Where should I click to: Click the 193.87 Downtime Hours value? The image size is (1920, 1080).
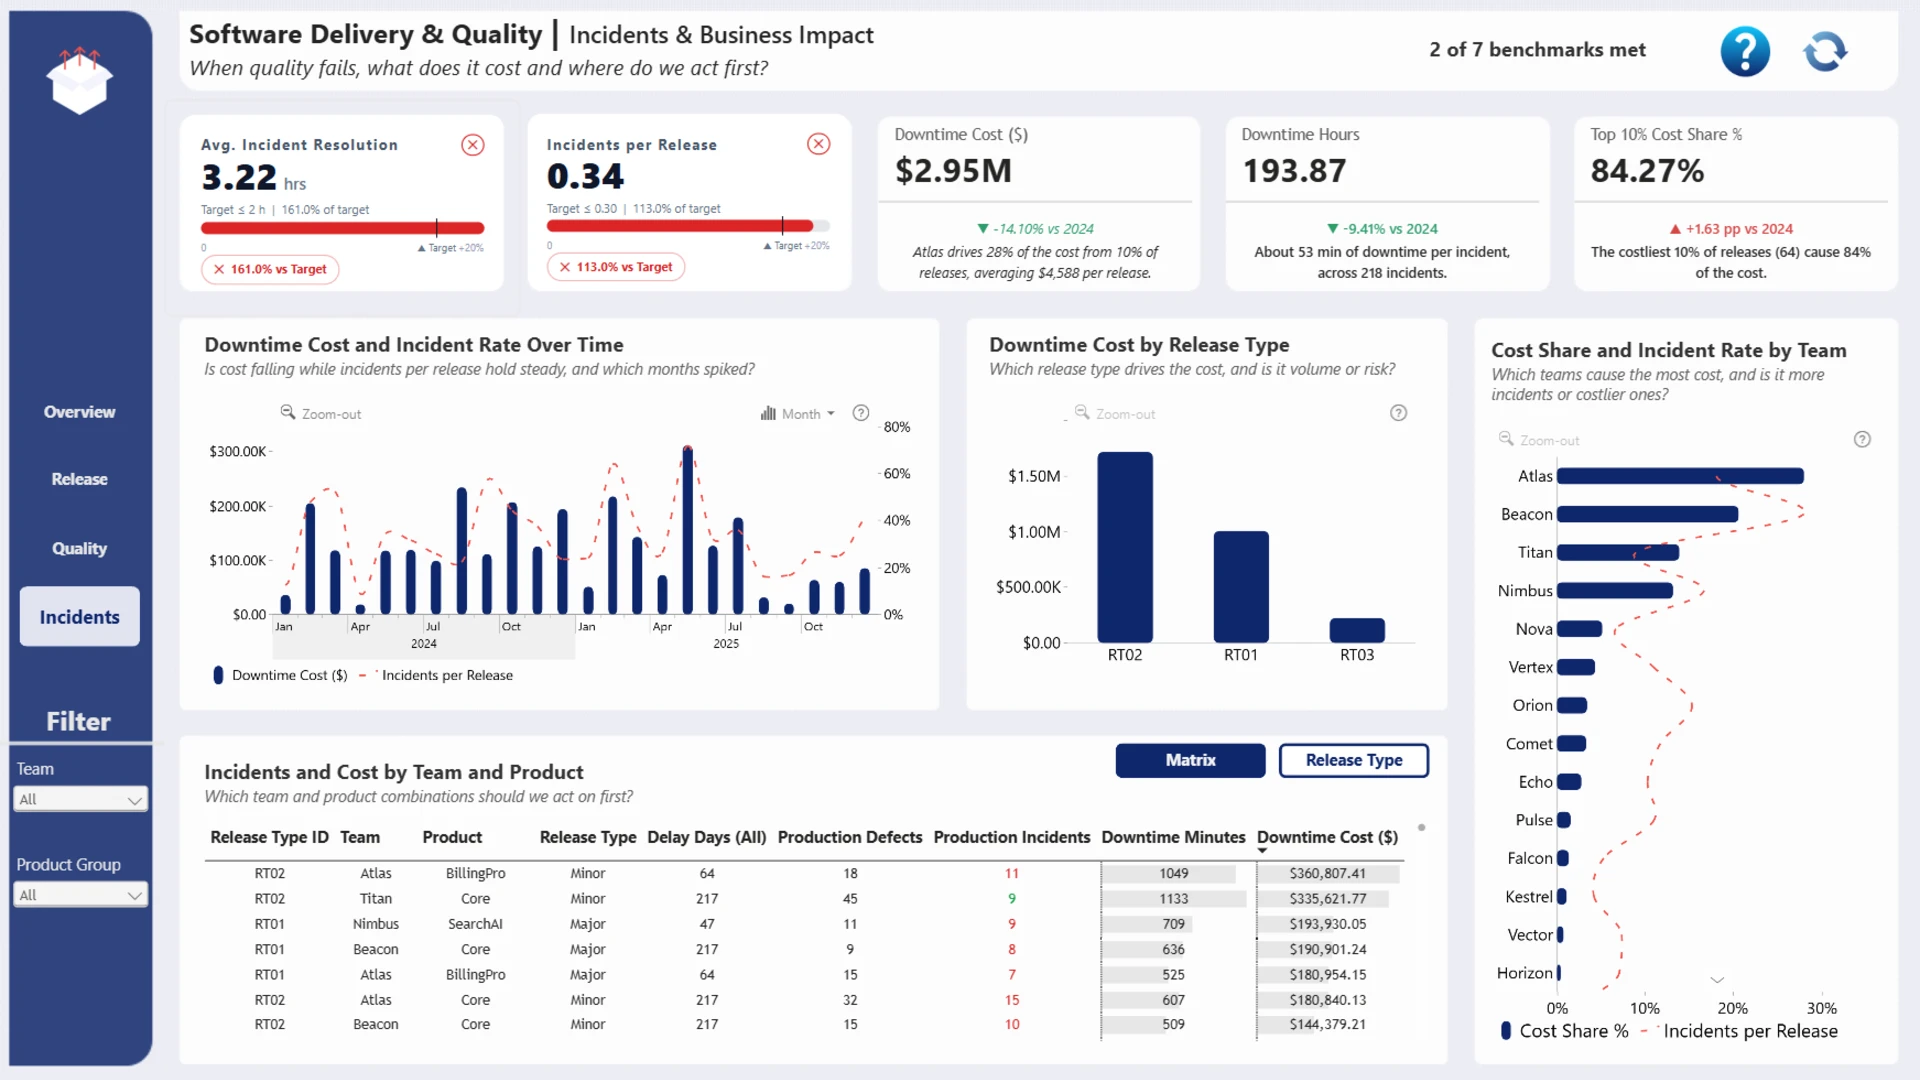[x=1294, y=171]
